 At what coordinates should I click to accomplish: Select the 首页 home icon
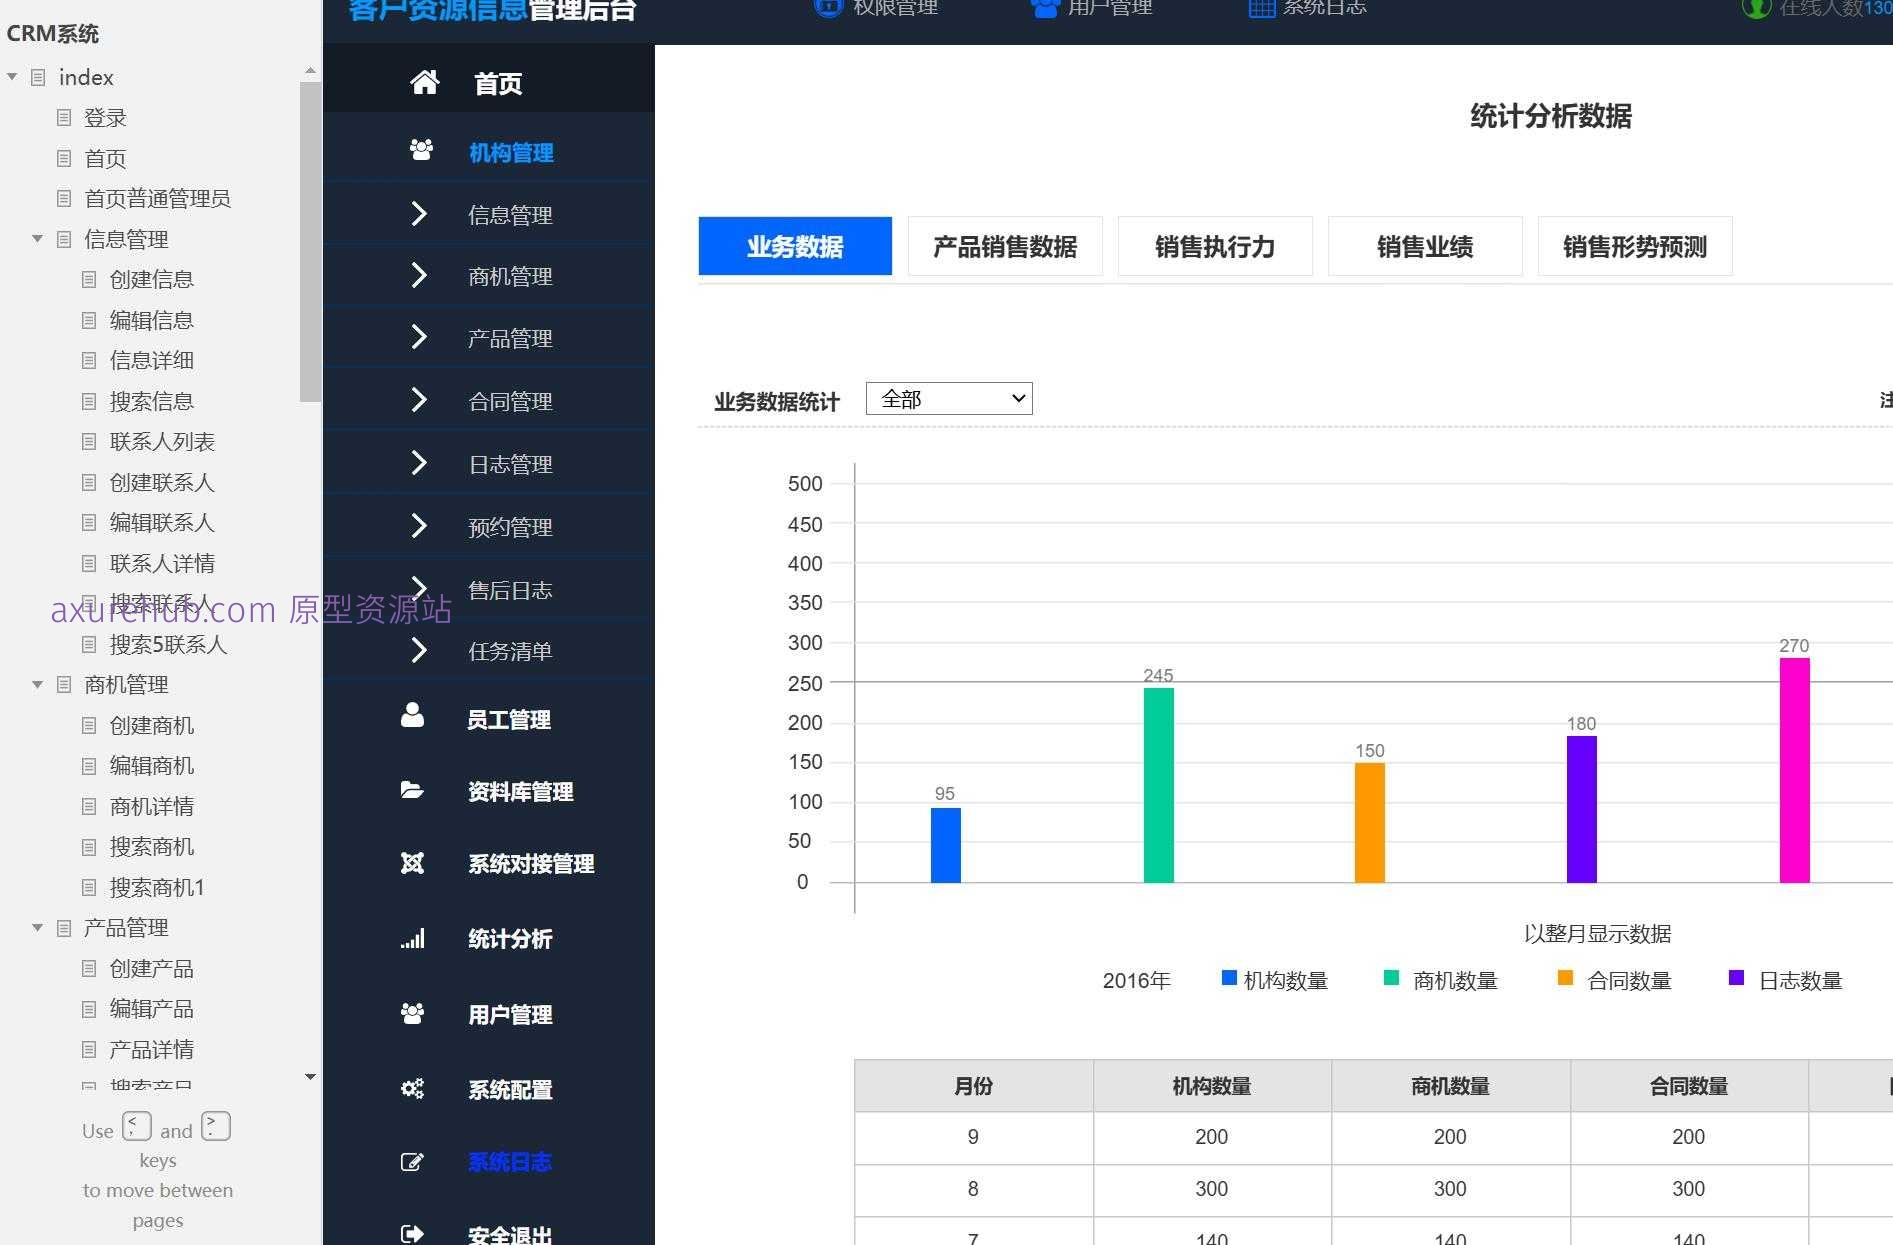click(423, 83)
